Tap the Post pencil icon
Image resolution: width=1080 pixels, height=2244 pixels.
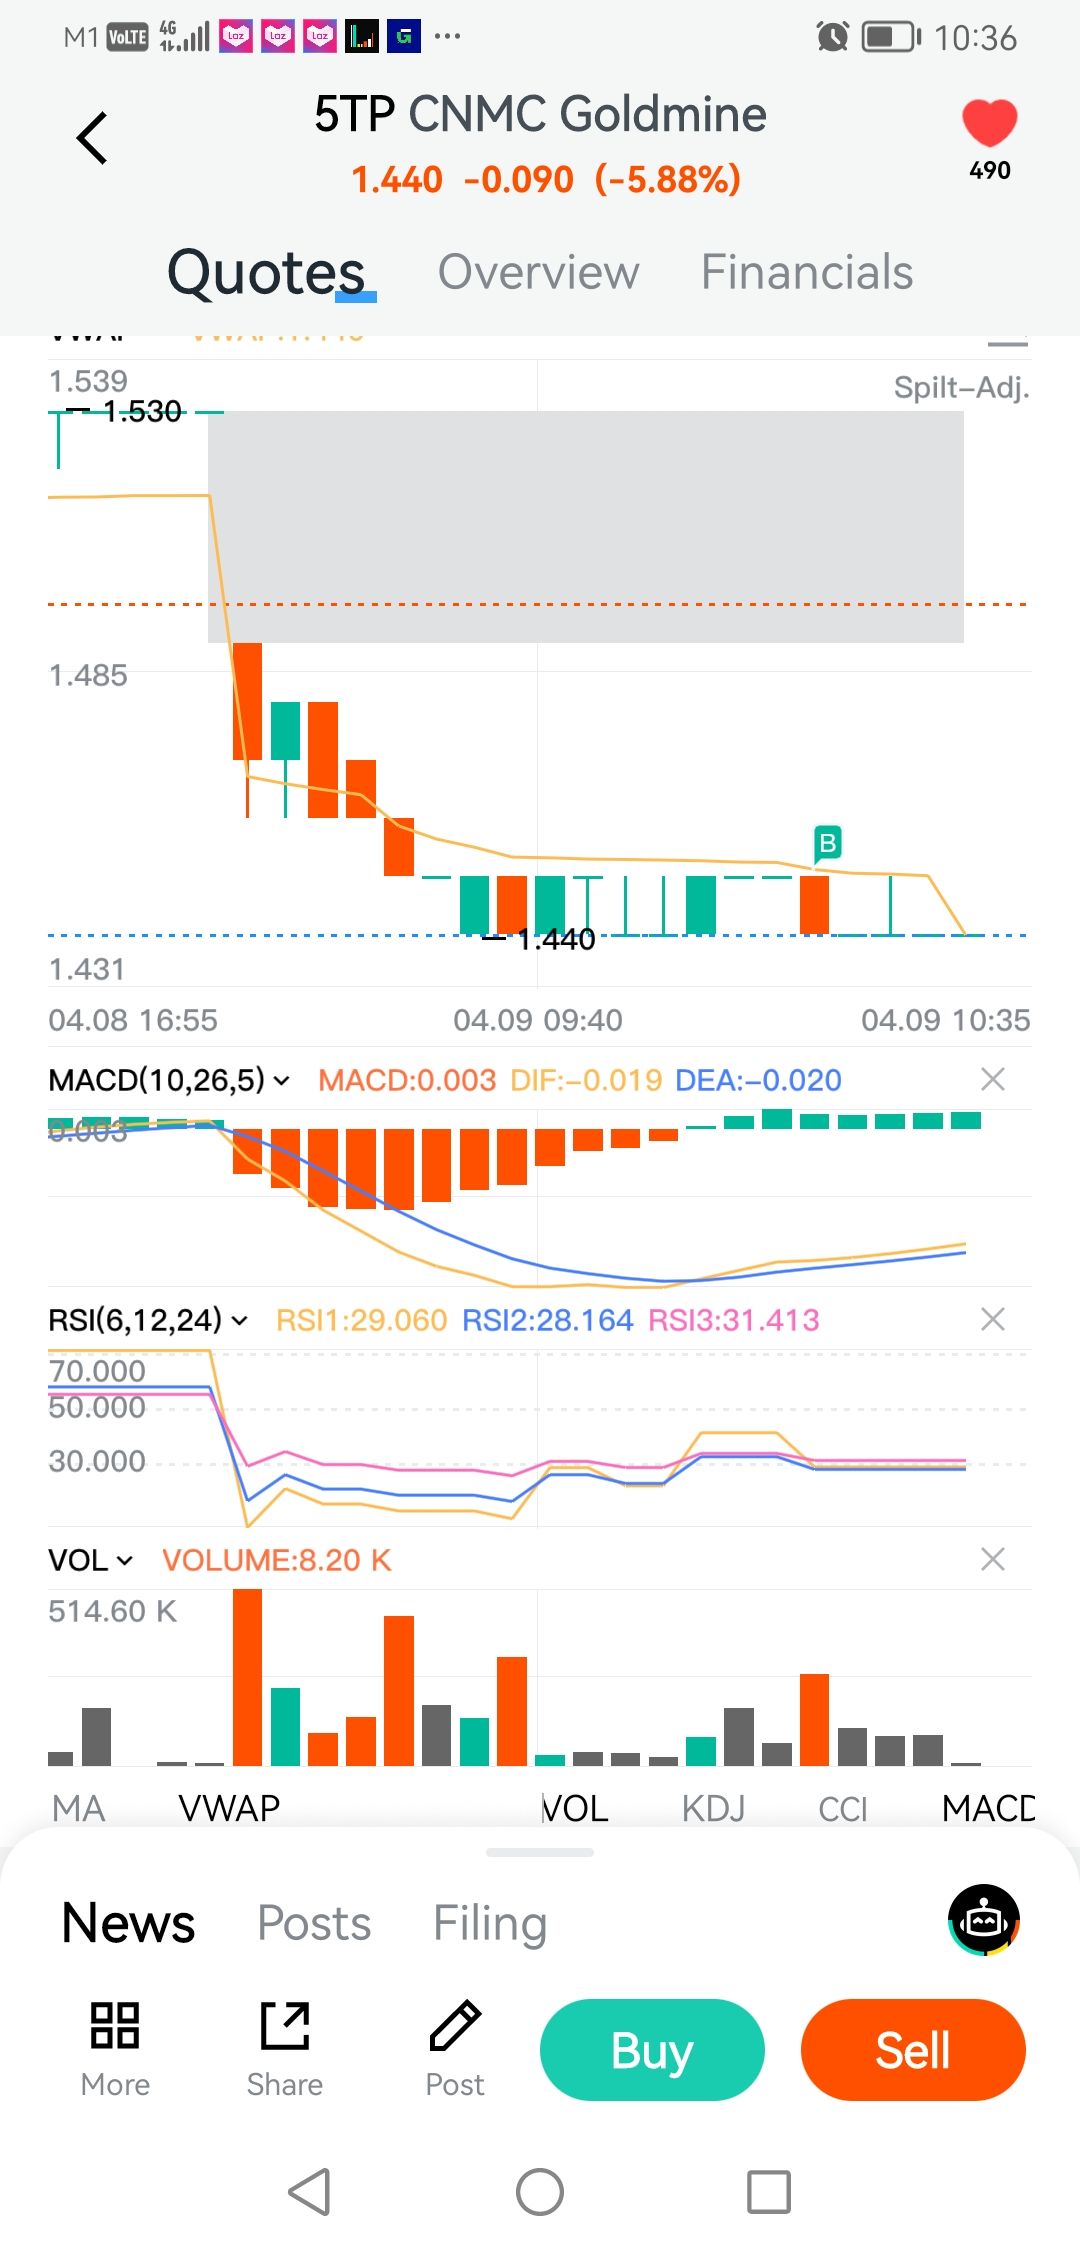[x=455, y=2026]
